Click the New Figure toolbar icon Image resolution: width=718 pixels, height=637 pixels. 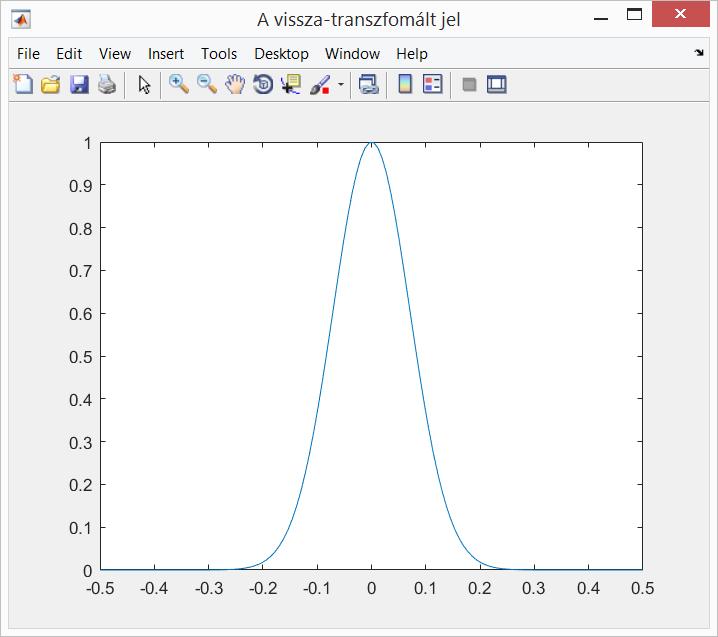click(x=22, y=85)
